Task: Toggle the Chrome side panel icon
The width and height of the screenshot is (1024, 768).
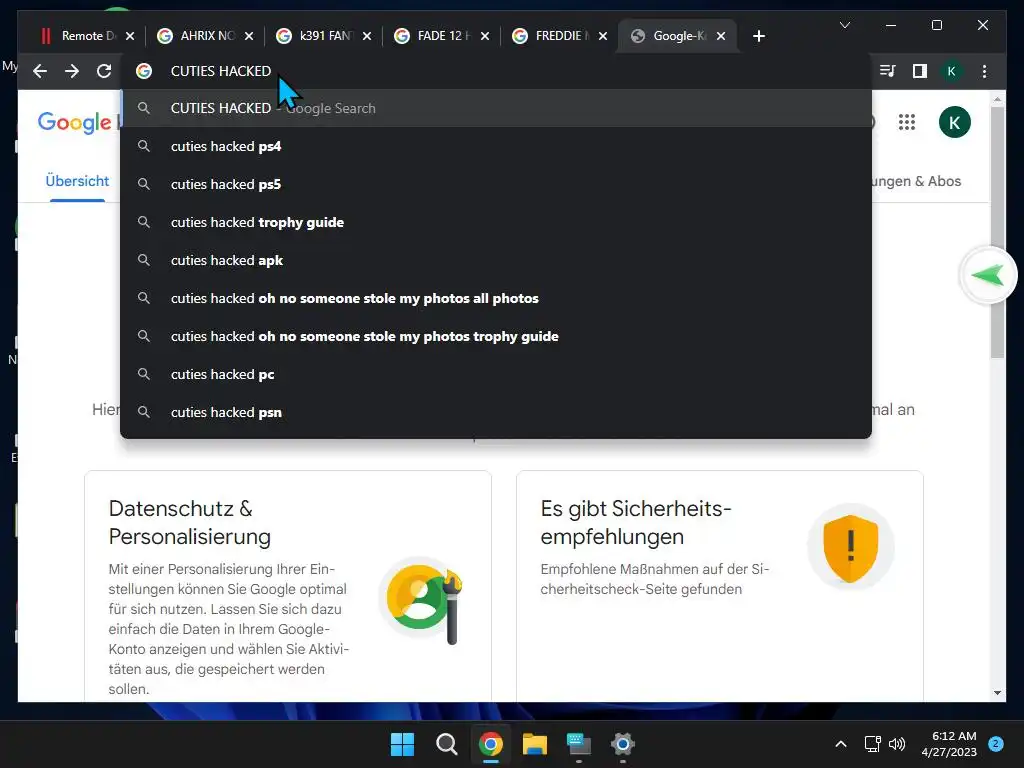Action: [920, 71]
